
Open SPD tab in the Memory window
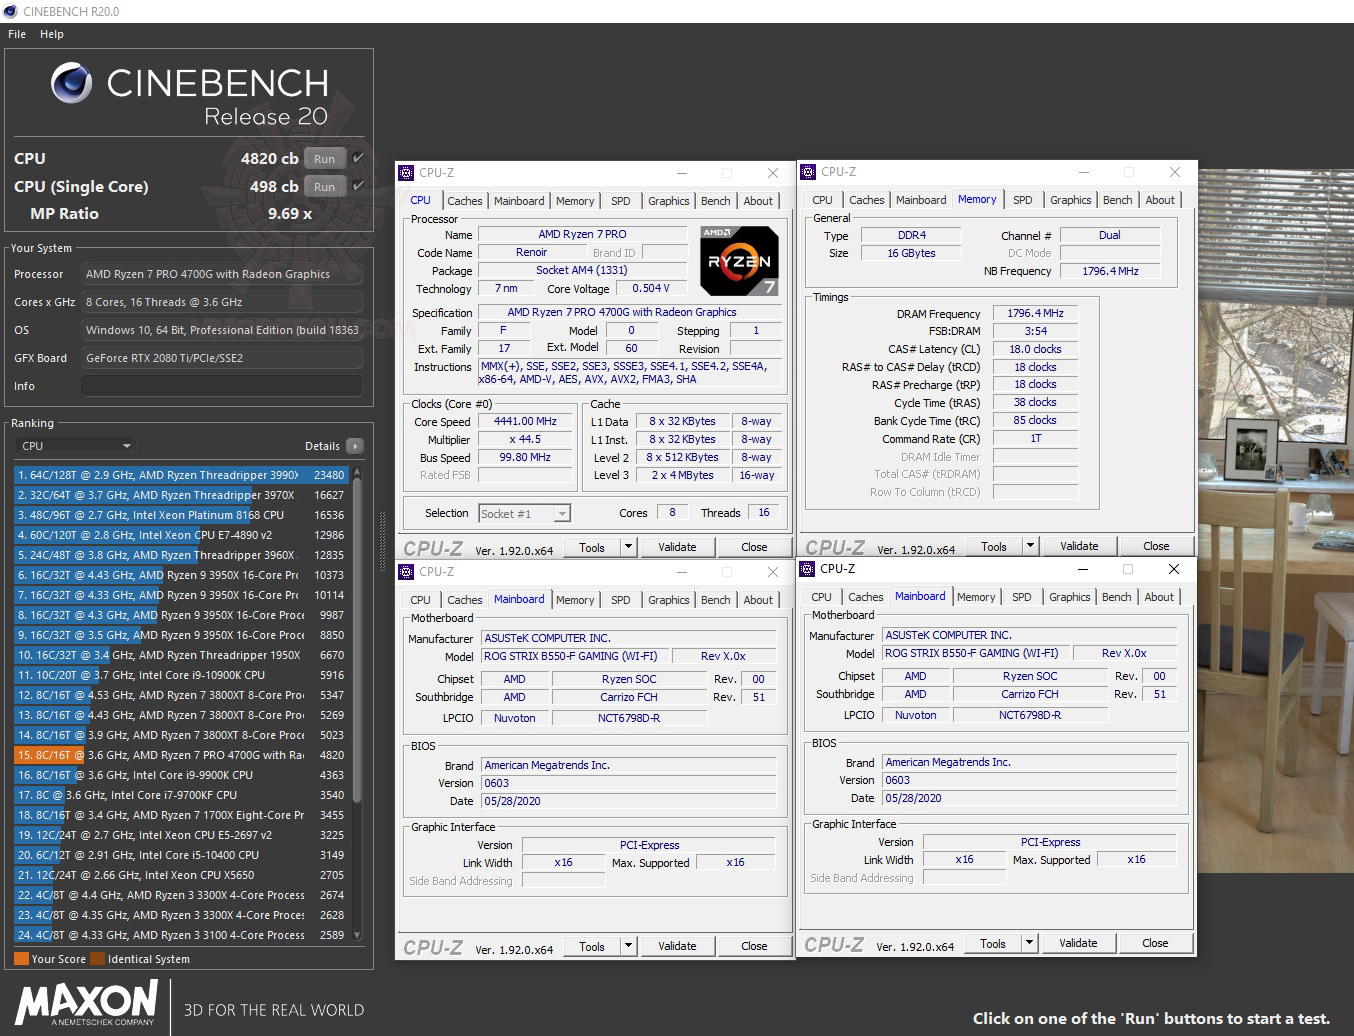click(1022, 200)
